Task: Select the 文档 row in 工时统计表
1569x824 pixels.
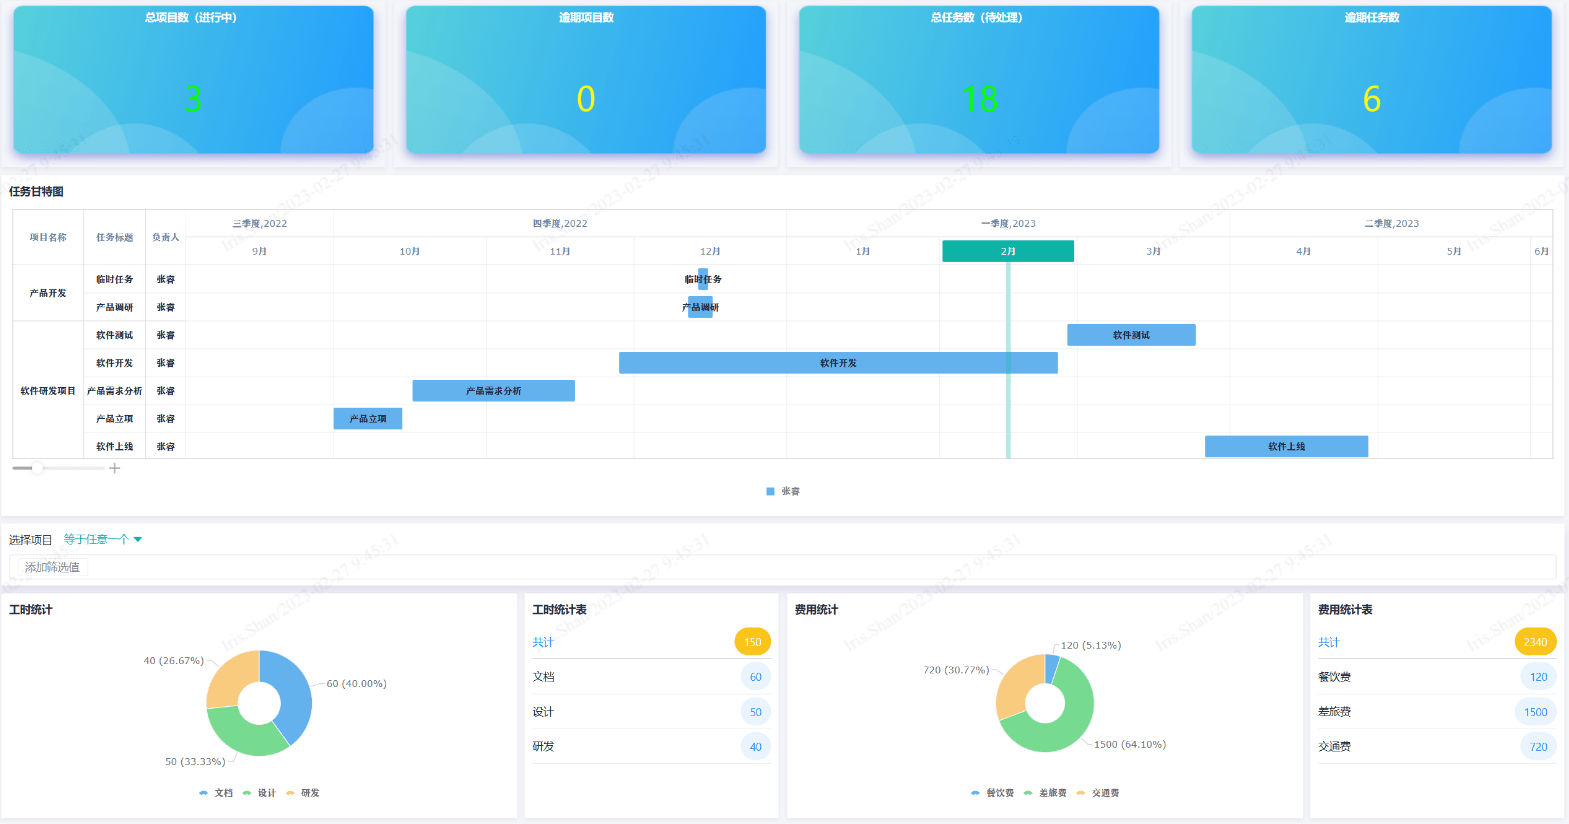Action: click(x=651, y=677)
